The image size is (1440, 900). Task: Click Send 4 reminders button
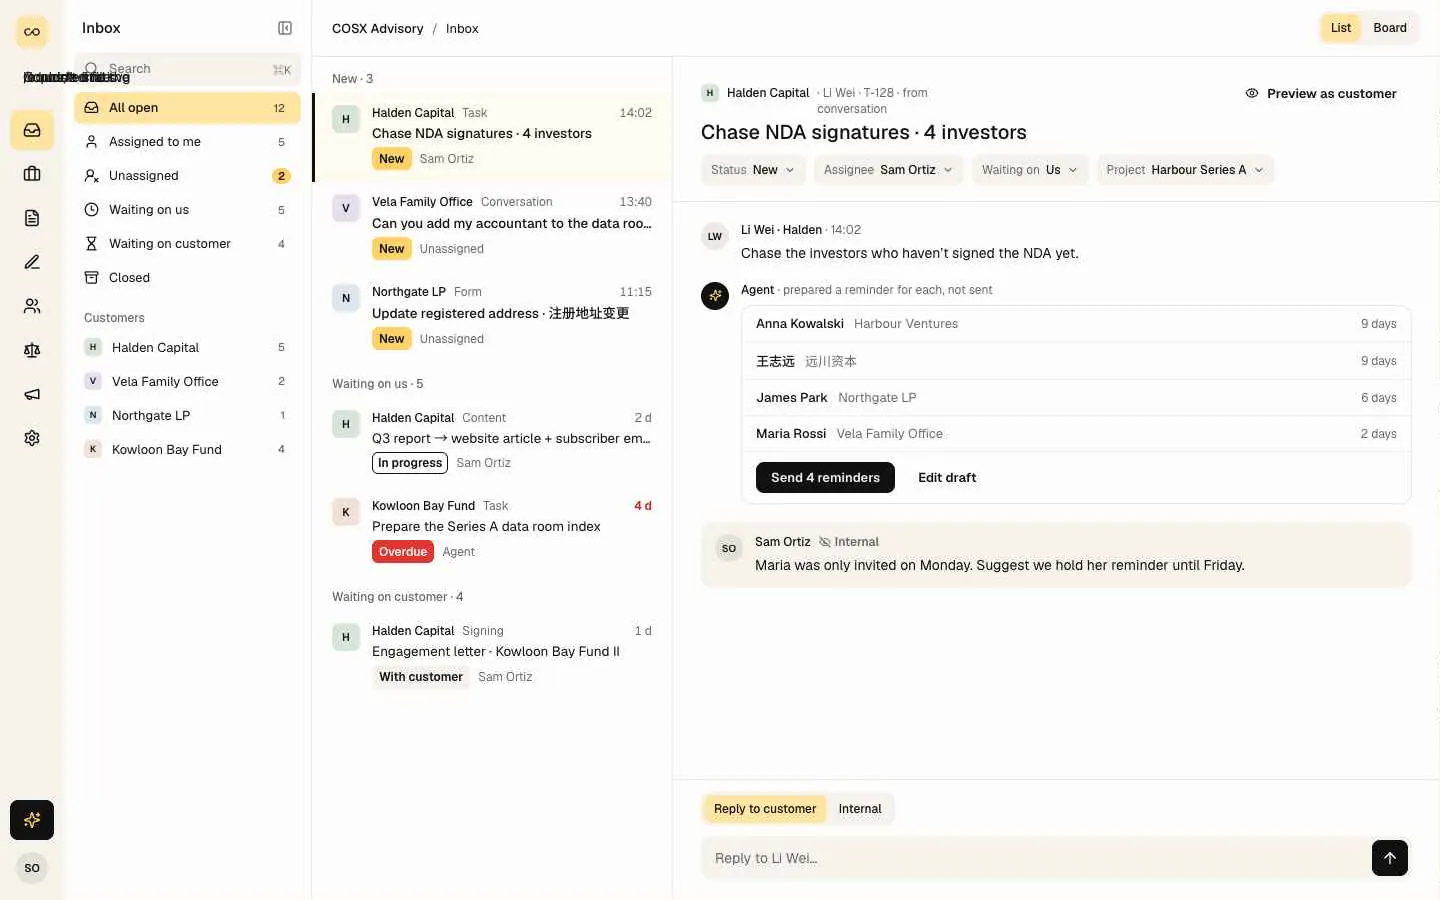[x=825, y=478]
